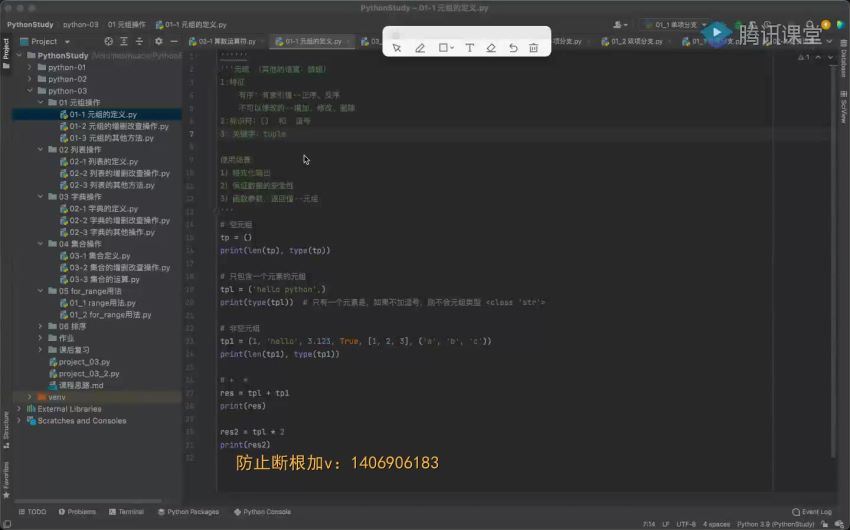850x530 pixels.
Task: Open the Python Packages tool window
Action: (x=189, y=512)
